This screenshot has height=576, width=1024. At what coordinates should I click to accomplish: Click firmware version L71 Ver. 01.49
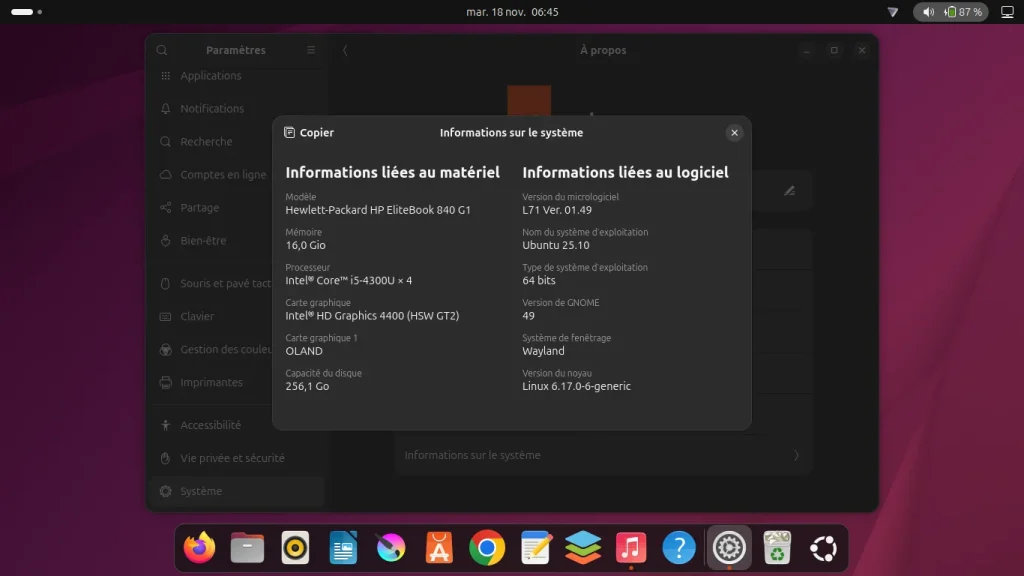pyautogui.click(x=556, y=210)
